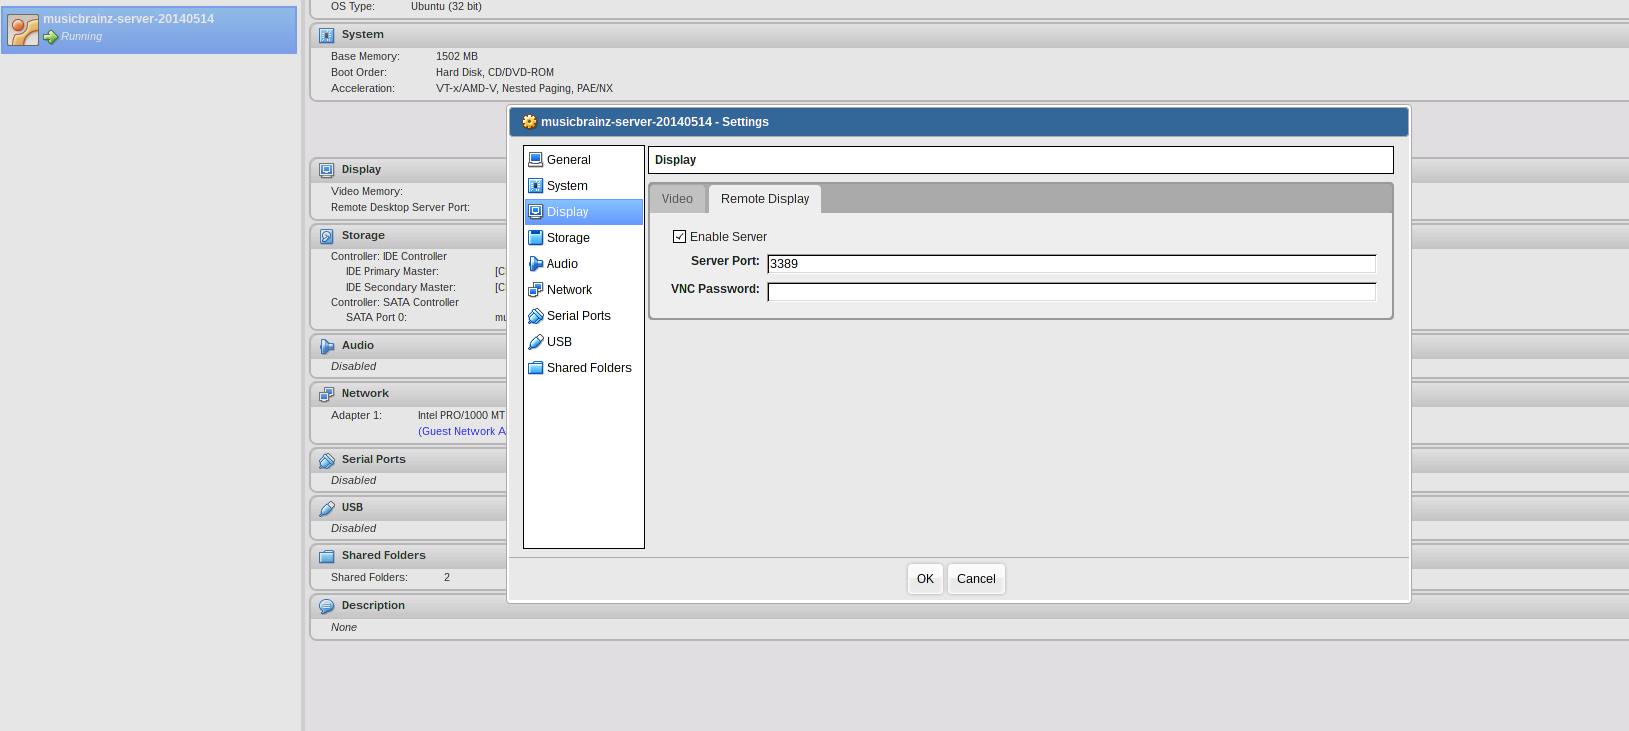
Task: Click Audio section icon in details pane
Action: [326, 346]
